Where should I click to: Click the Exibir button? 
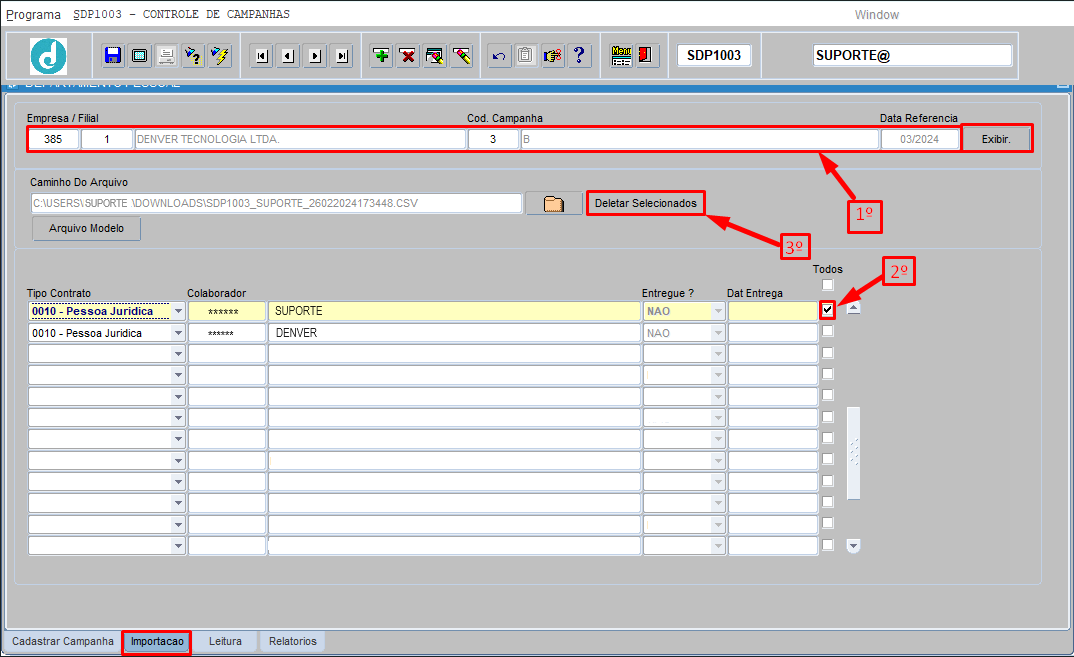point(996,139)
